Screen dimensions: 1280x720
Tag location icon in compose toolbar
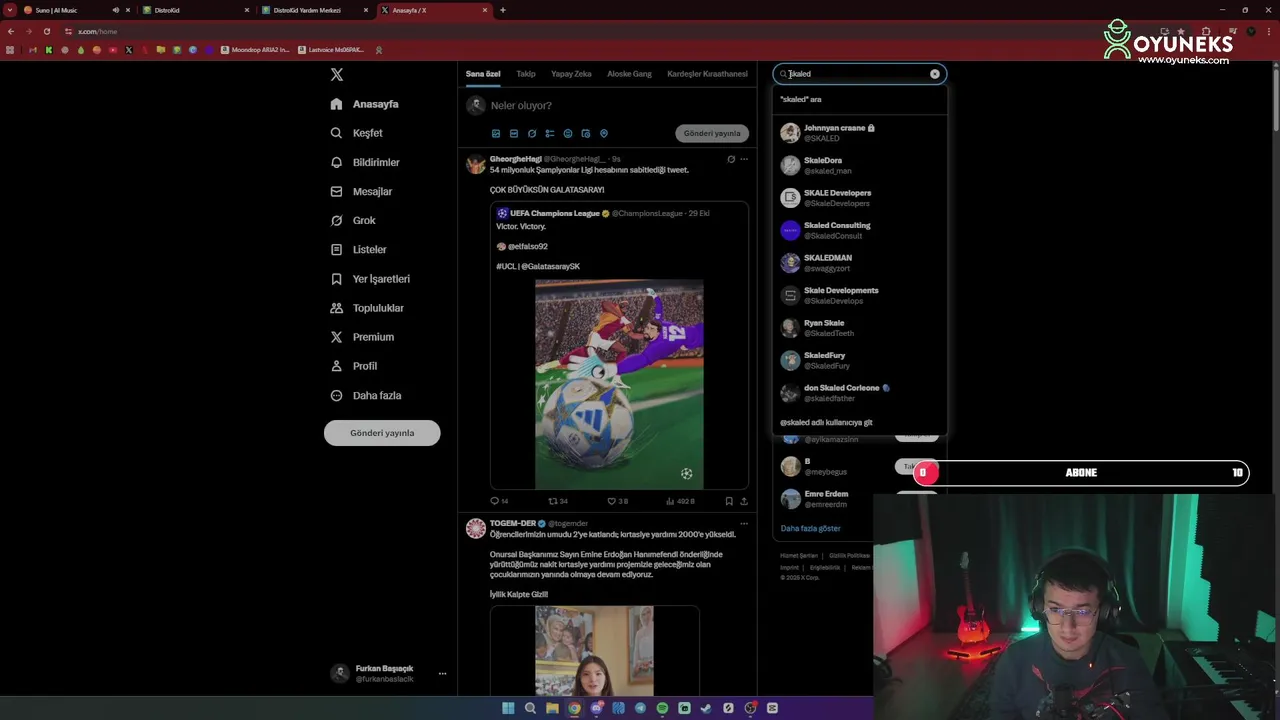[x=603, y=133]
